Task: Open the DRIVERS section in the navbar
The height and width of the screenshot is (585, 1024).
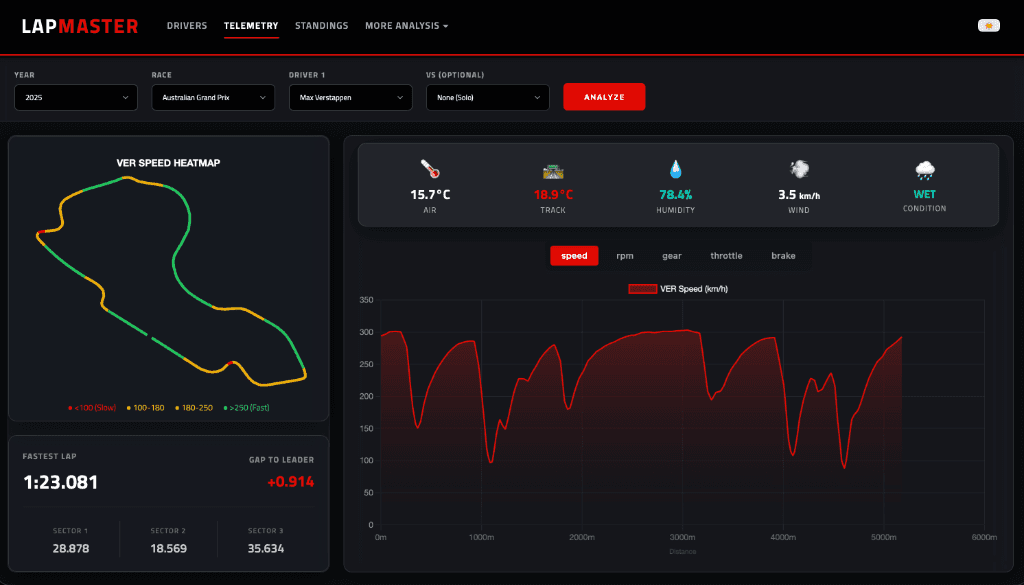Action: coord(187,26)
